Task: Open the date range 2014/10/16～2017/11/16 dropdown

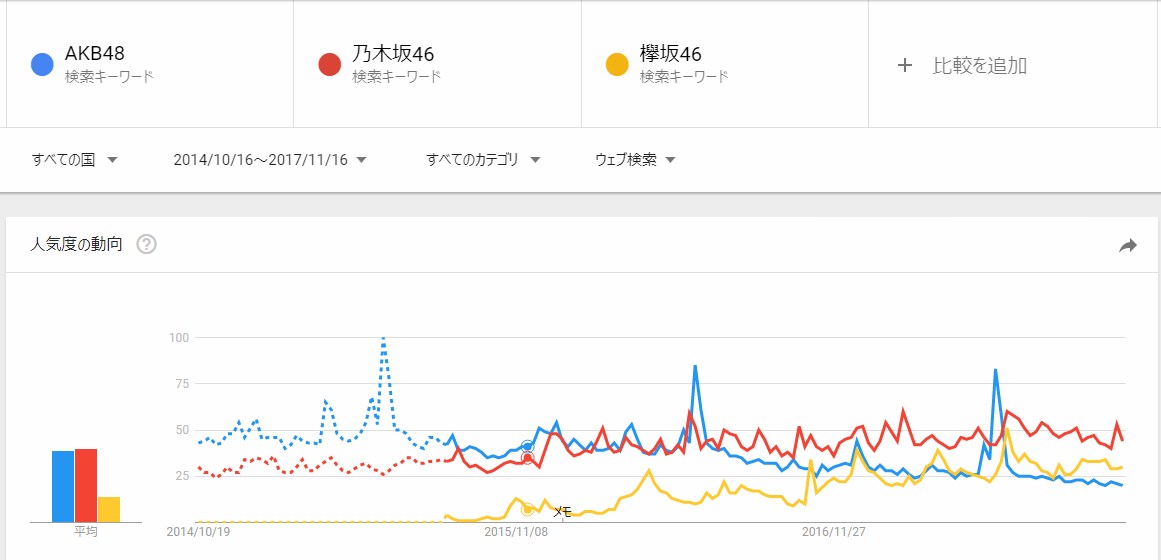Action: click(x=269, y=160)
